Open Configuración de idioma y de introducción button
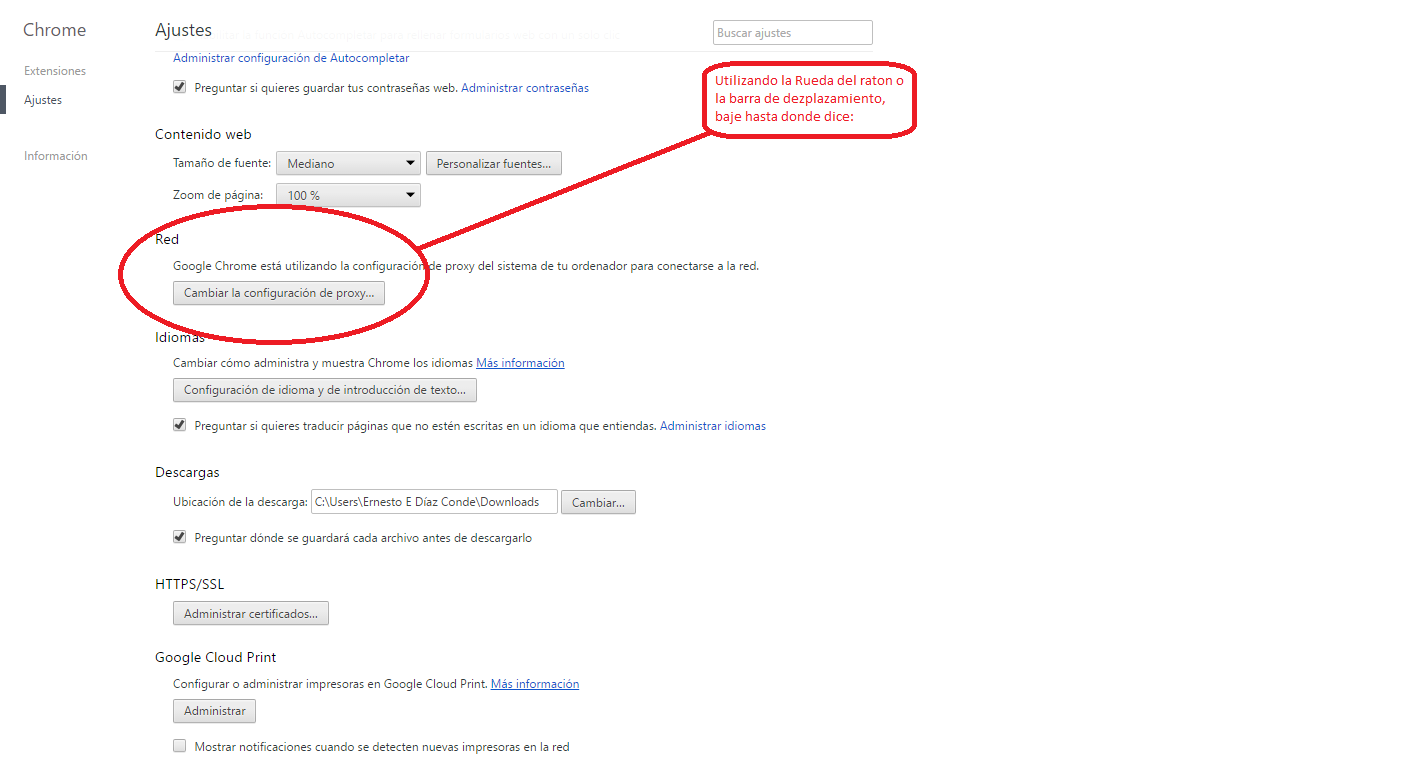The width and height of the screenshot is (1422, 766). point(324,390)
